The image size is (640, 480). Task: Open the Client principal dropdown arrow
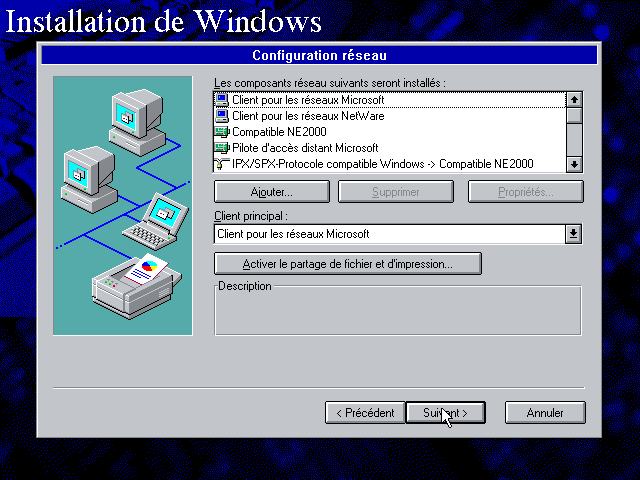coord(573,234)
